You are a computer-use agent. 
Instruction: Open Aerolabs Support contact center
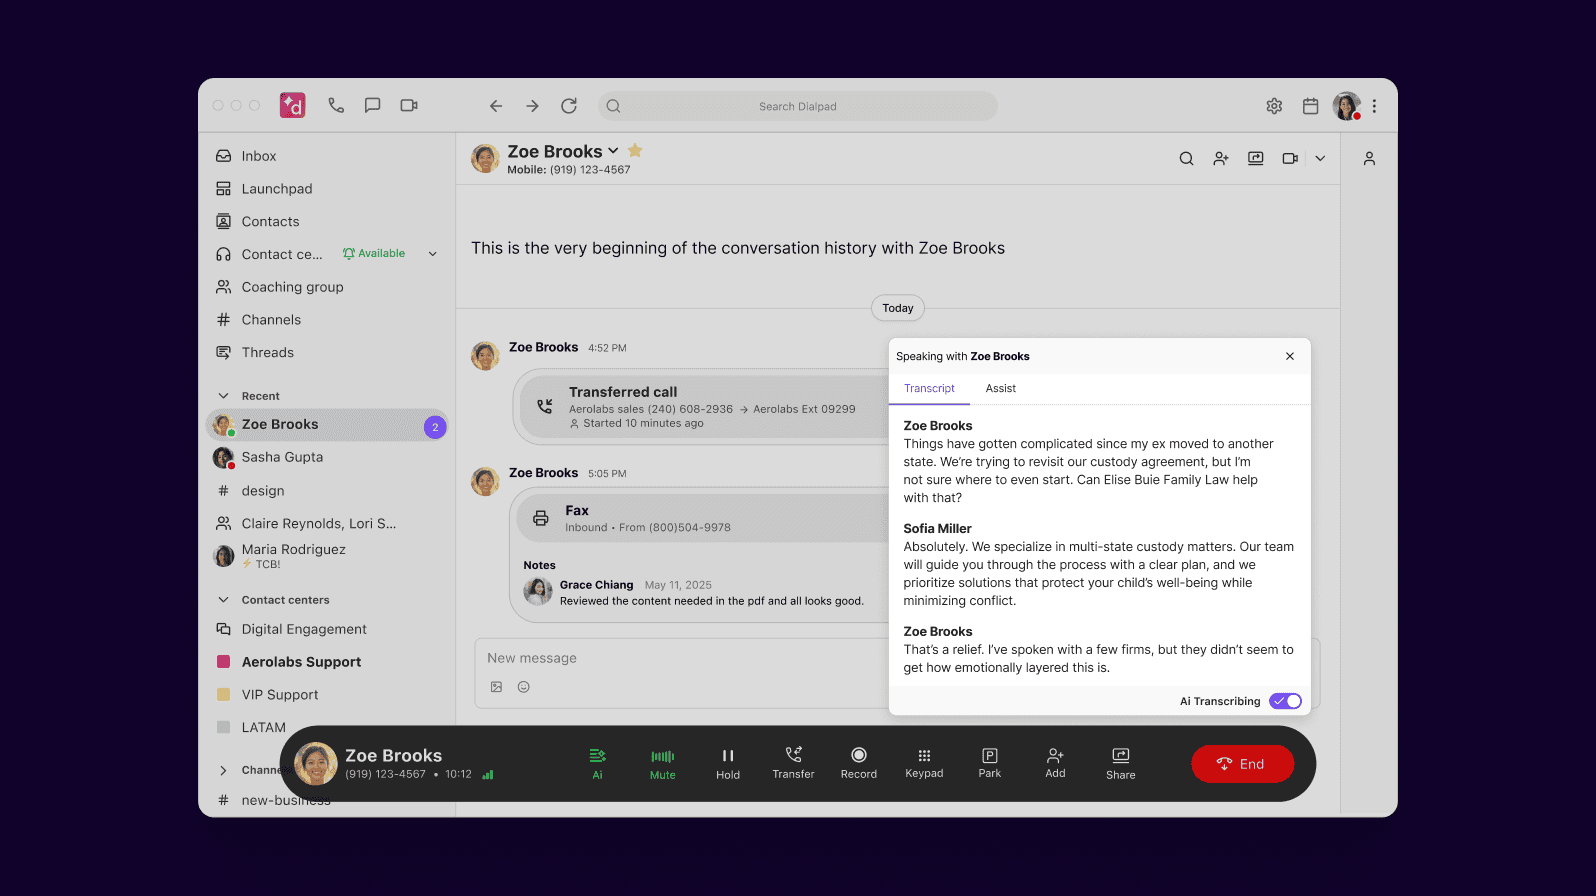301,662
